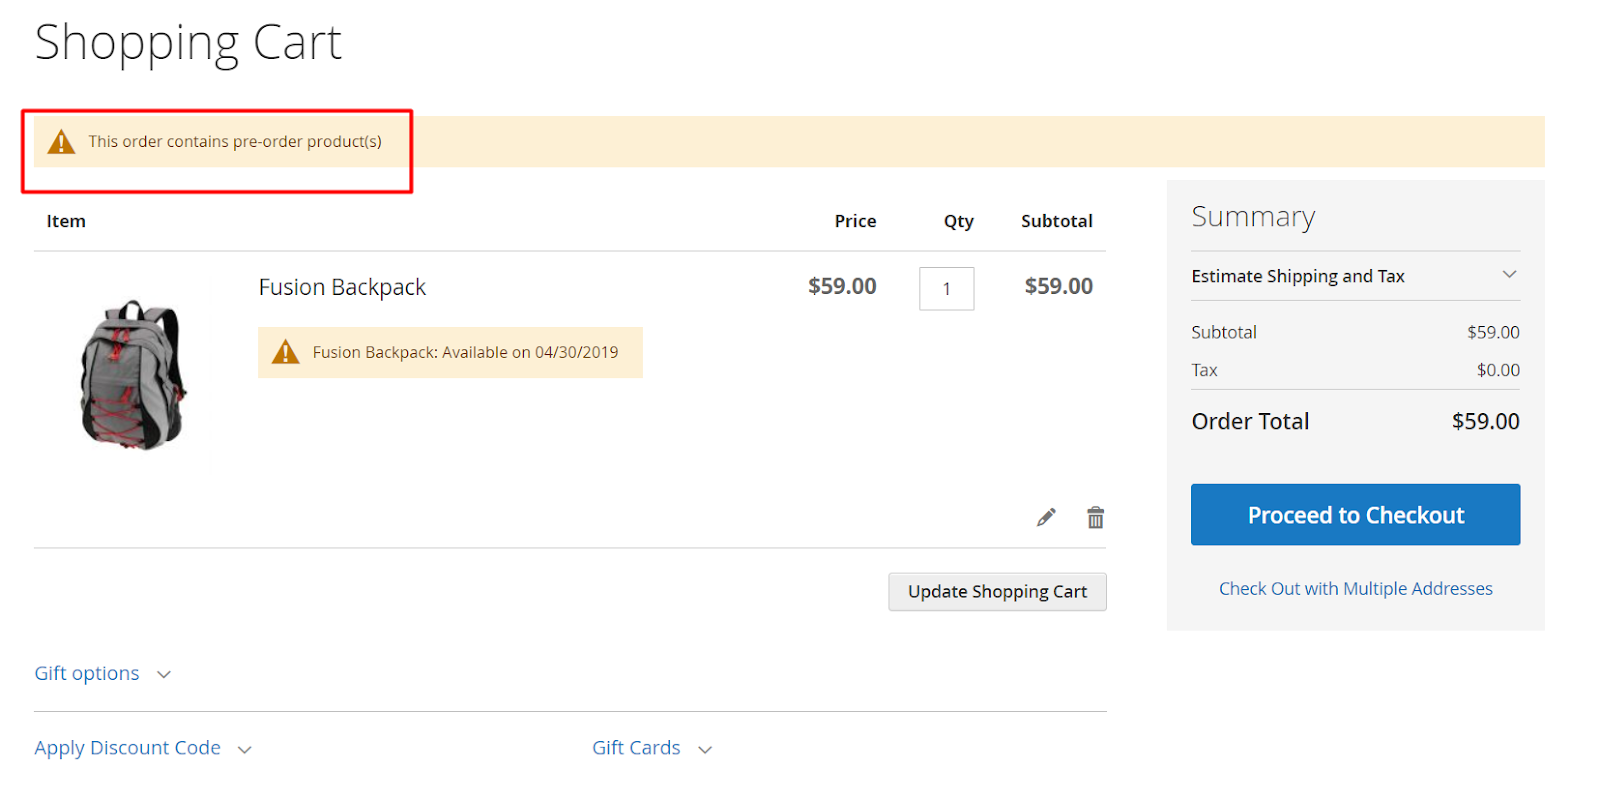Click the Fusion Backpack product thumbnail

coord(133,374)
